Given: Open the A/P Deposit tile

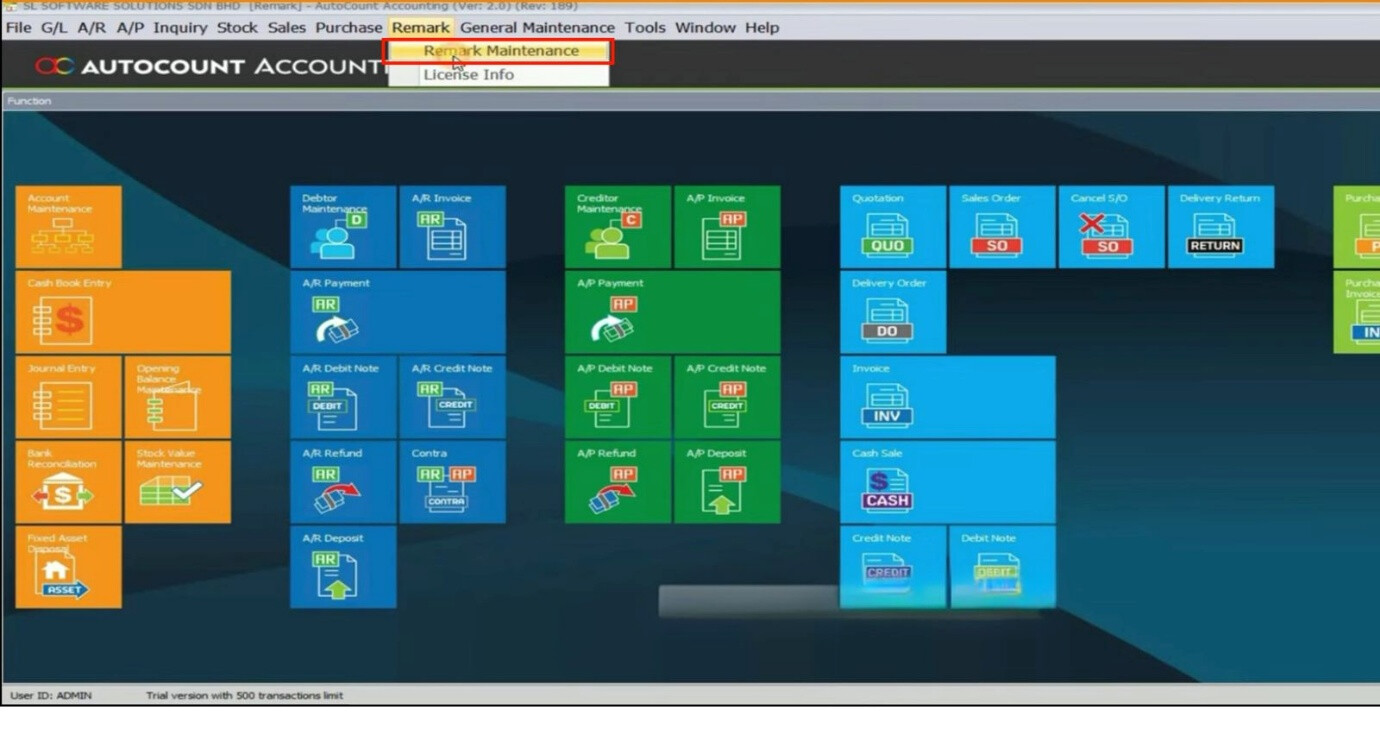Looking at the screenshot, I should click(x=727, y=482).
